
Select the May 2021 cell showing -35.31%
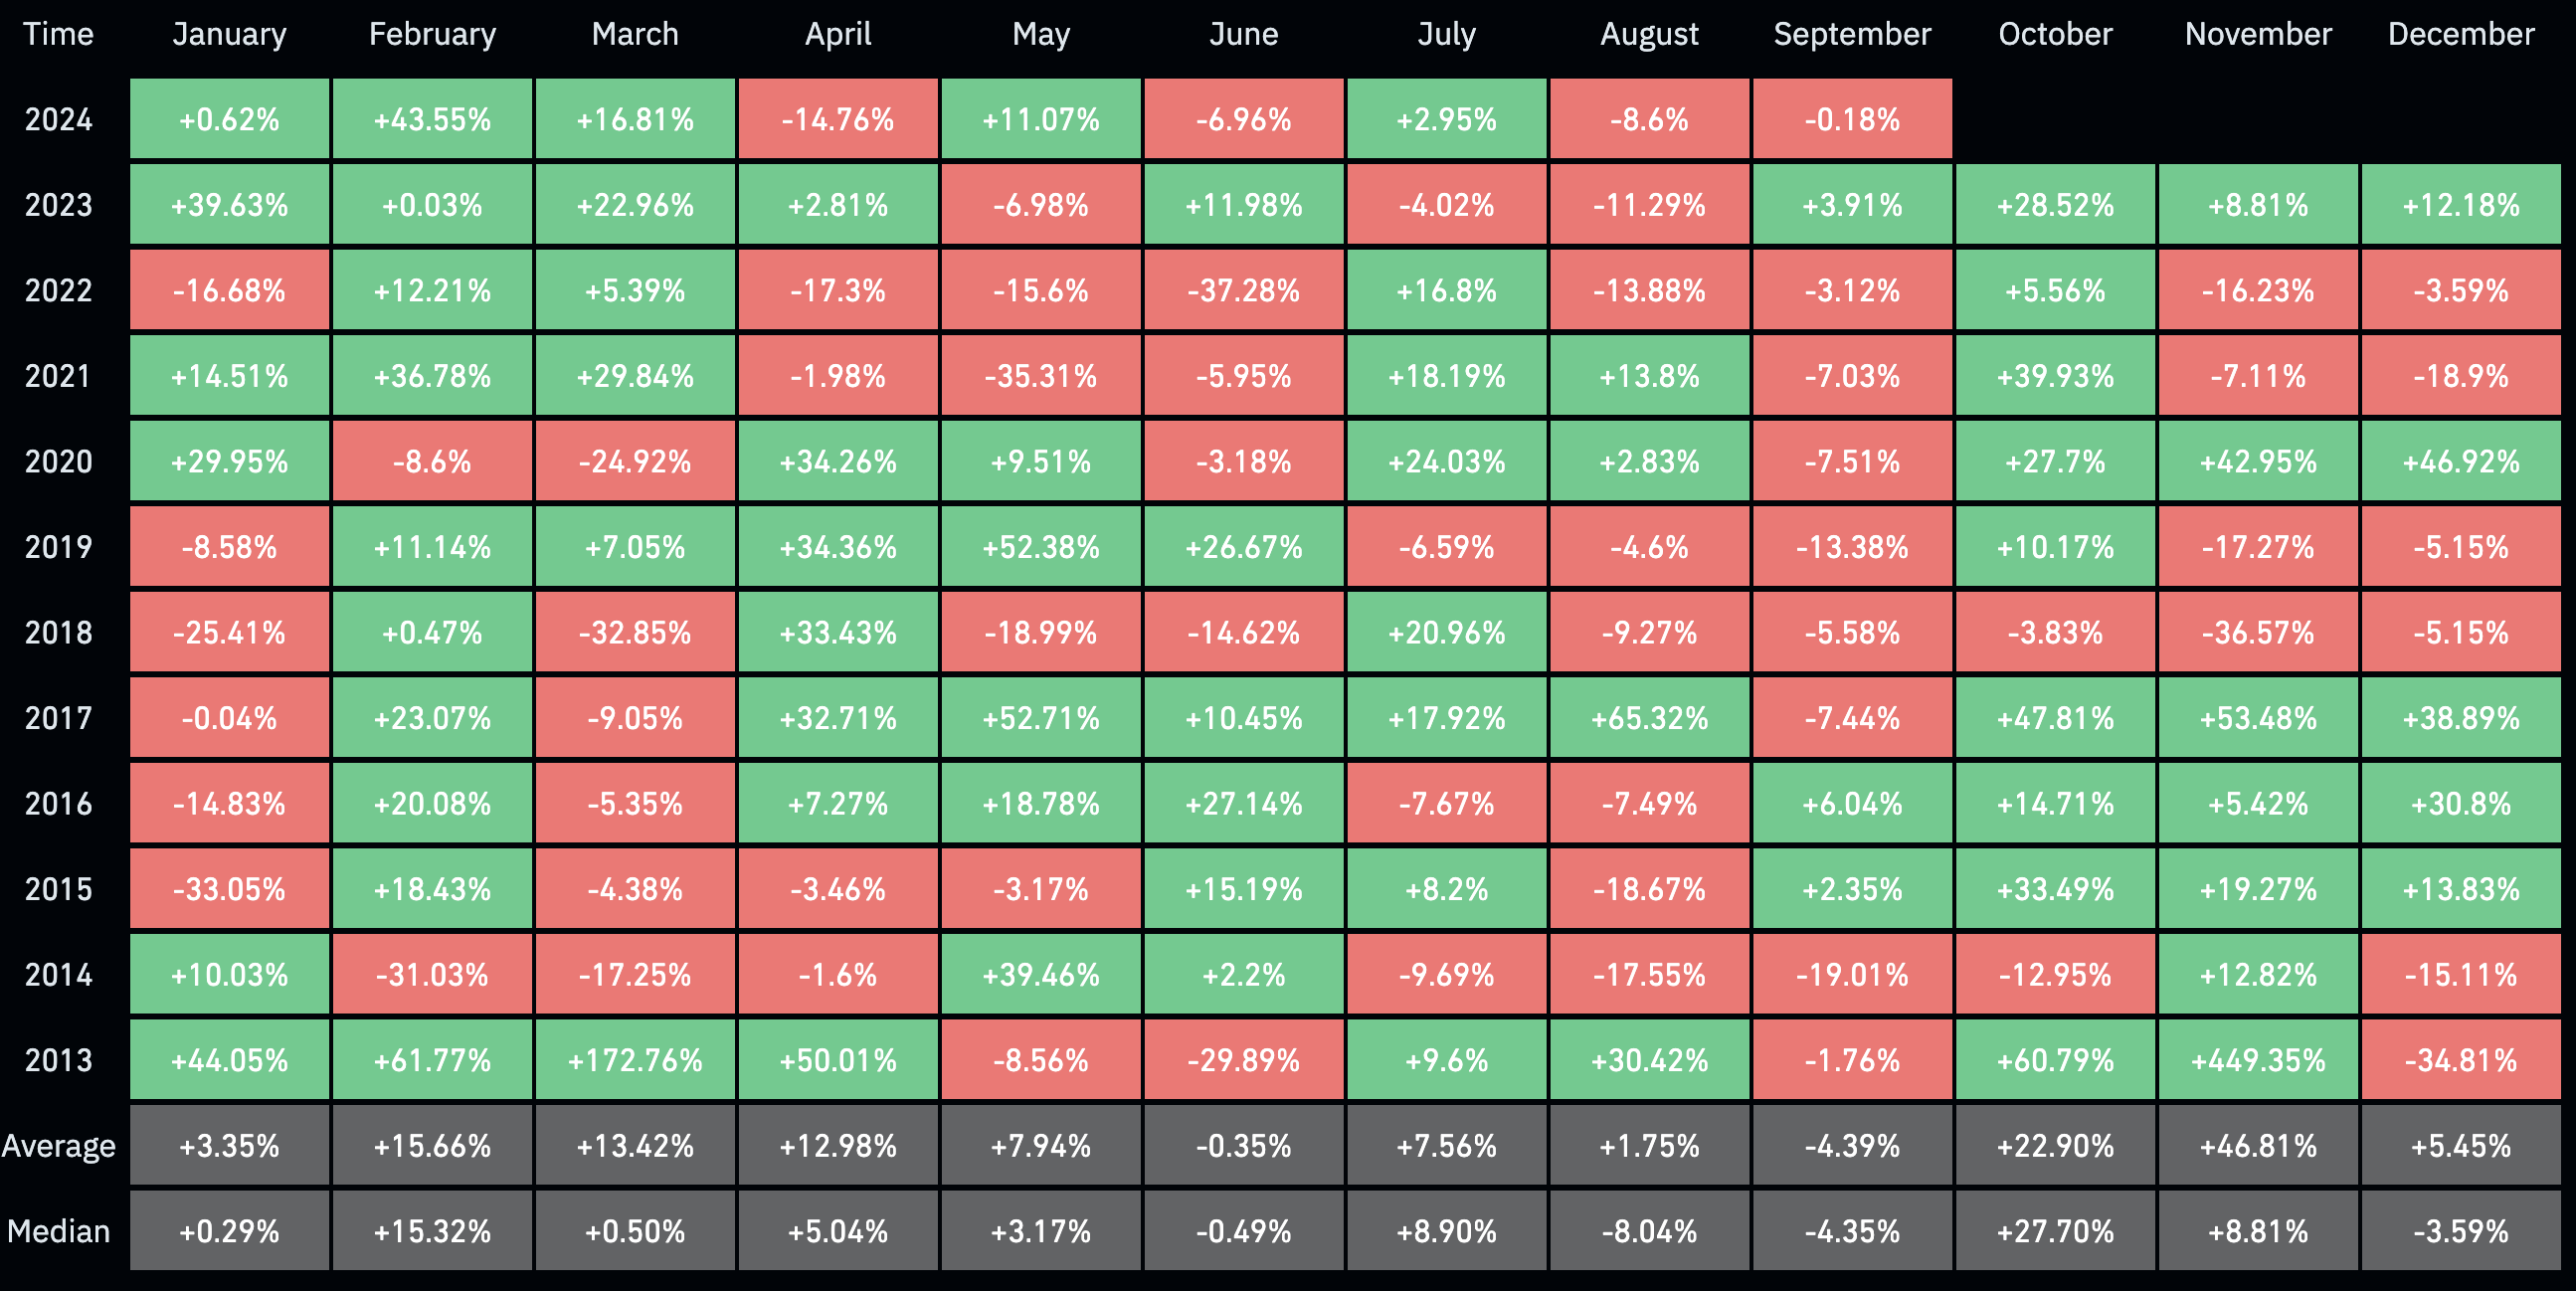point(1041,376)
